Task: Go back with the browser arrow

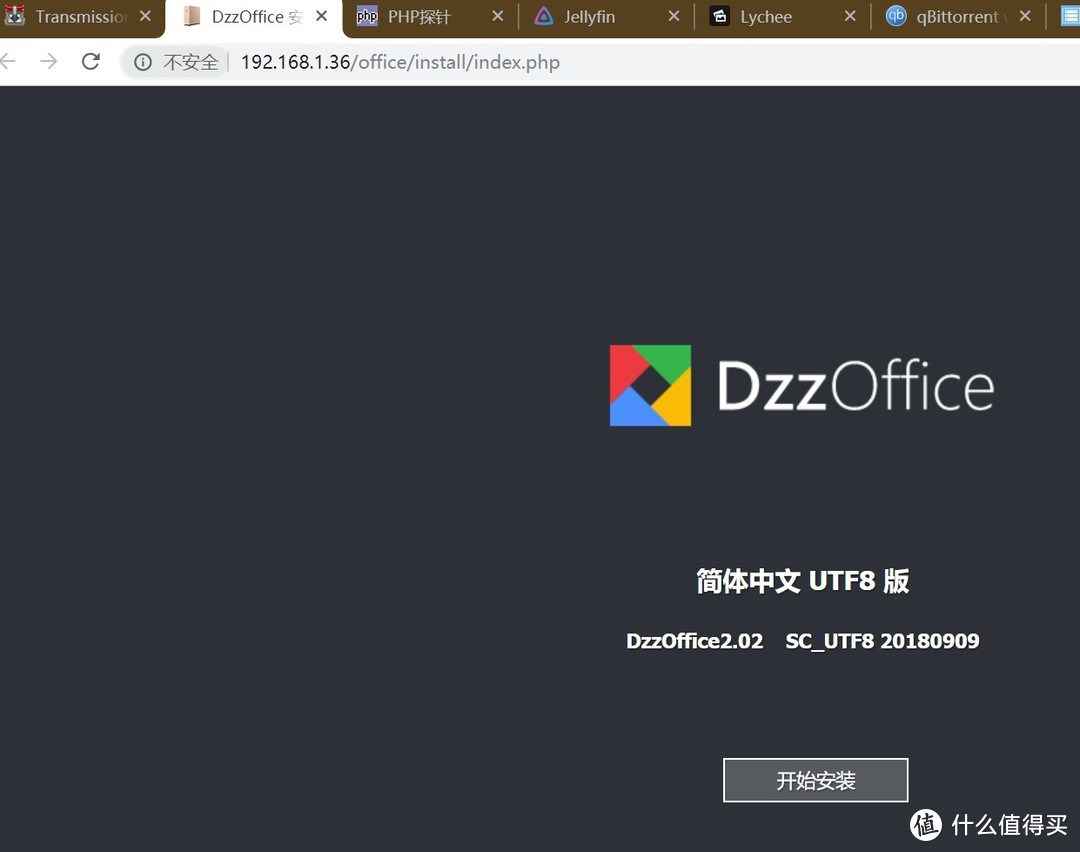Action: pos(8,62)
